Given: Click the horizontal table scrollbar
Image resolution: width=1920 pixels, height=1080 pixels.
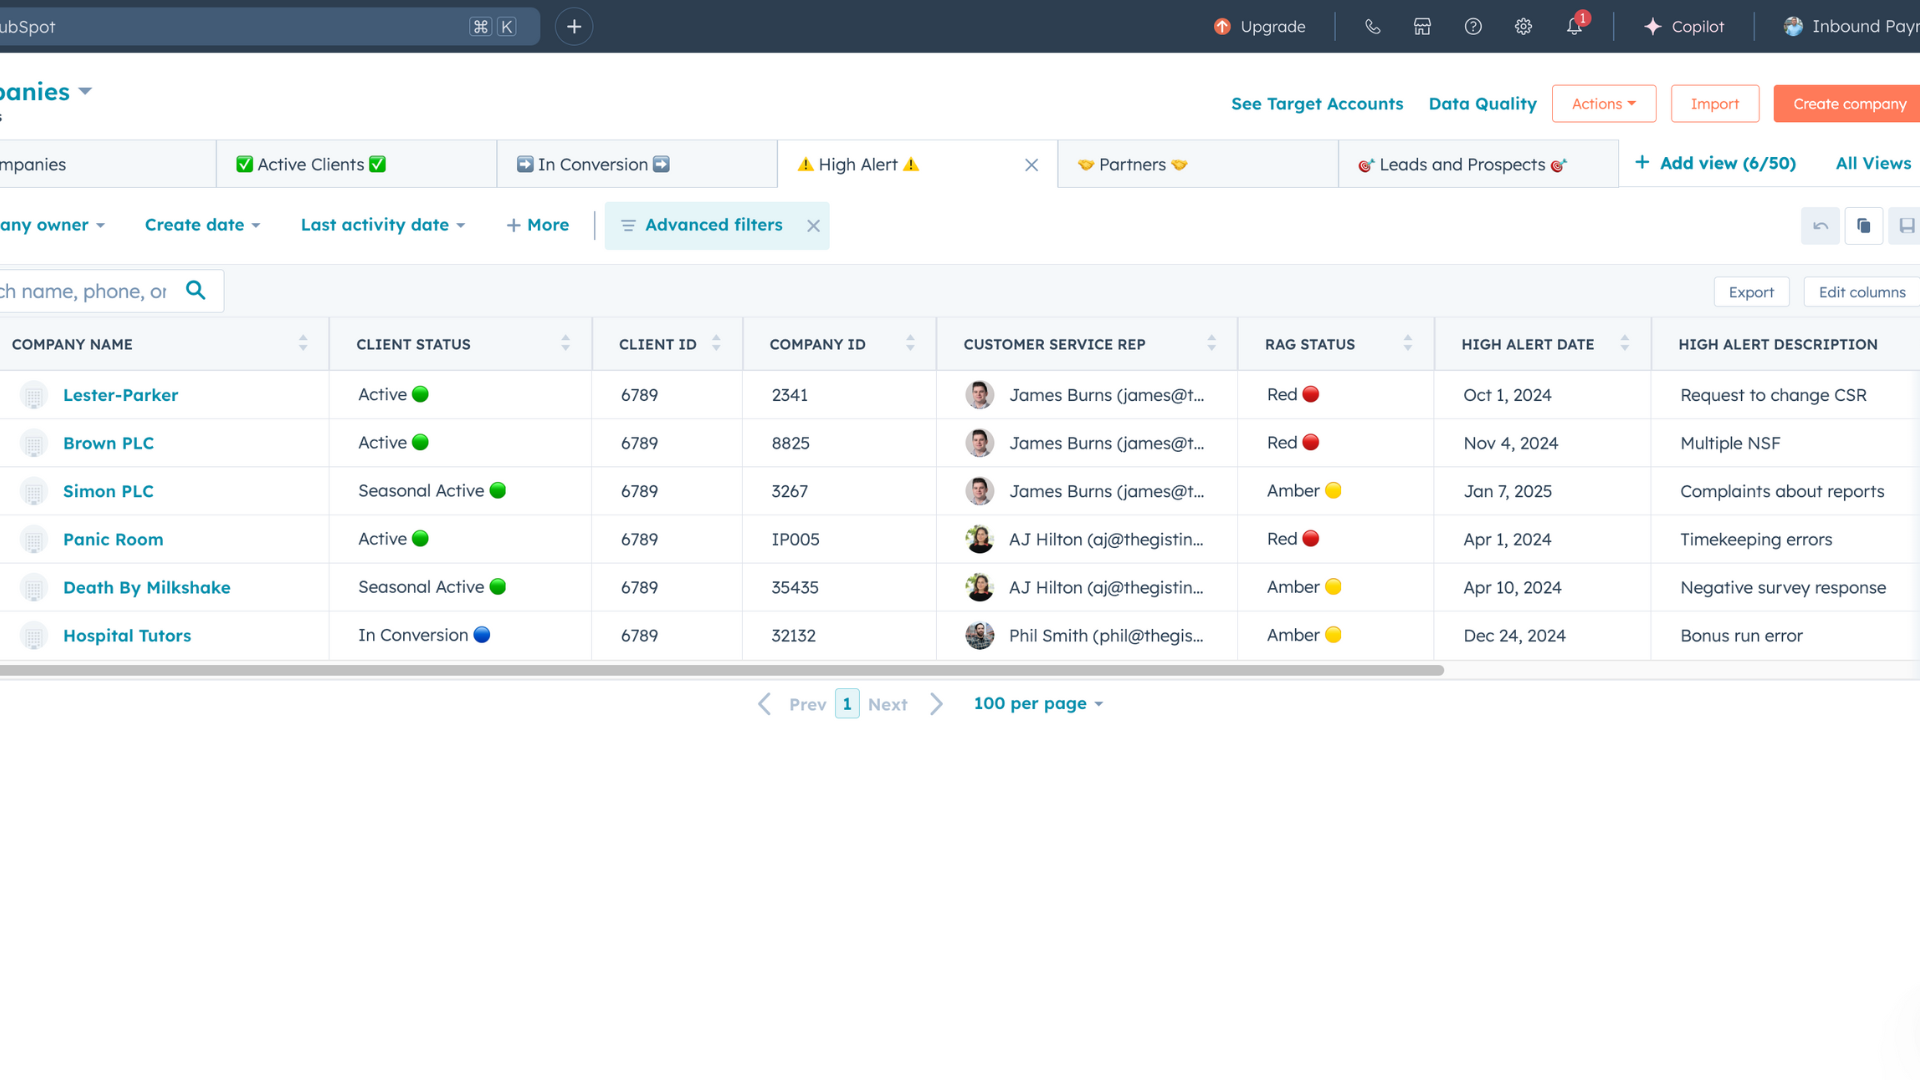Looking at the screenshot, I should click(x=720, y=670).
